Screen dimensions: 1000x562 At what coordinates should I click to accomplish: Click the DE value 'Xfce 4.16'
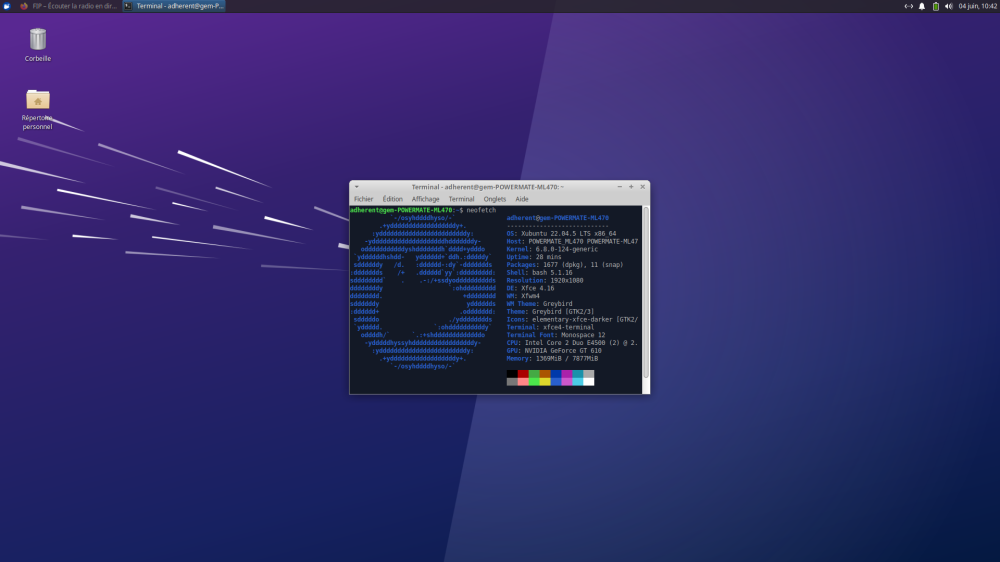pos(538,288)
